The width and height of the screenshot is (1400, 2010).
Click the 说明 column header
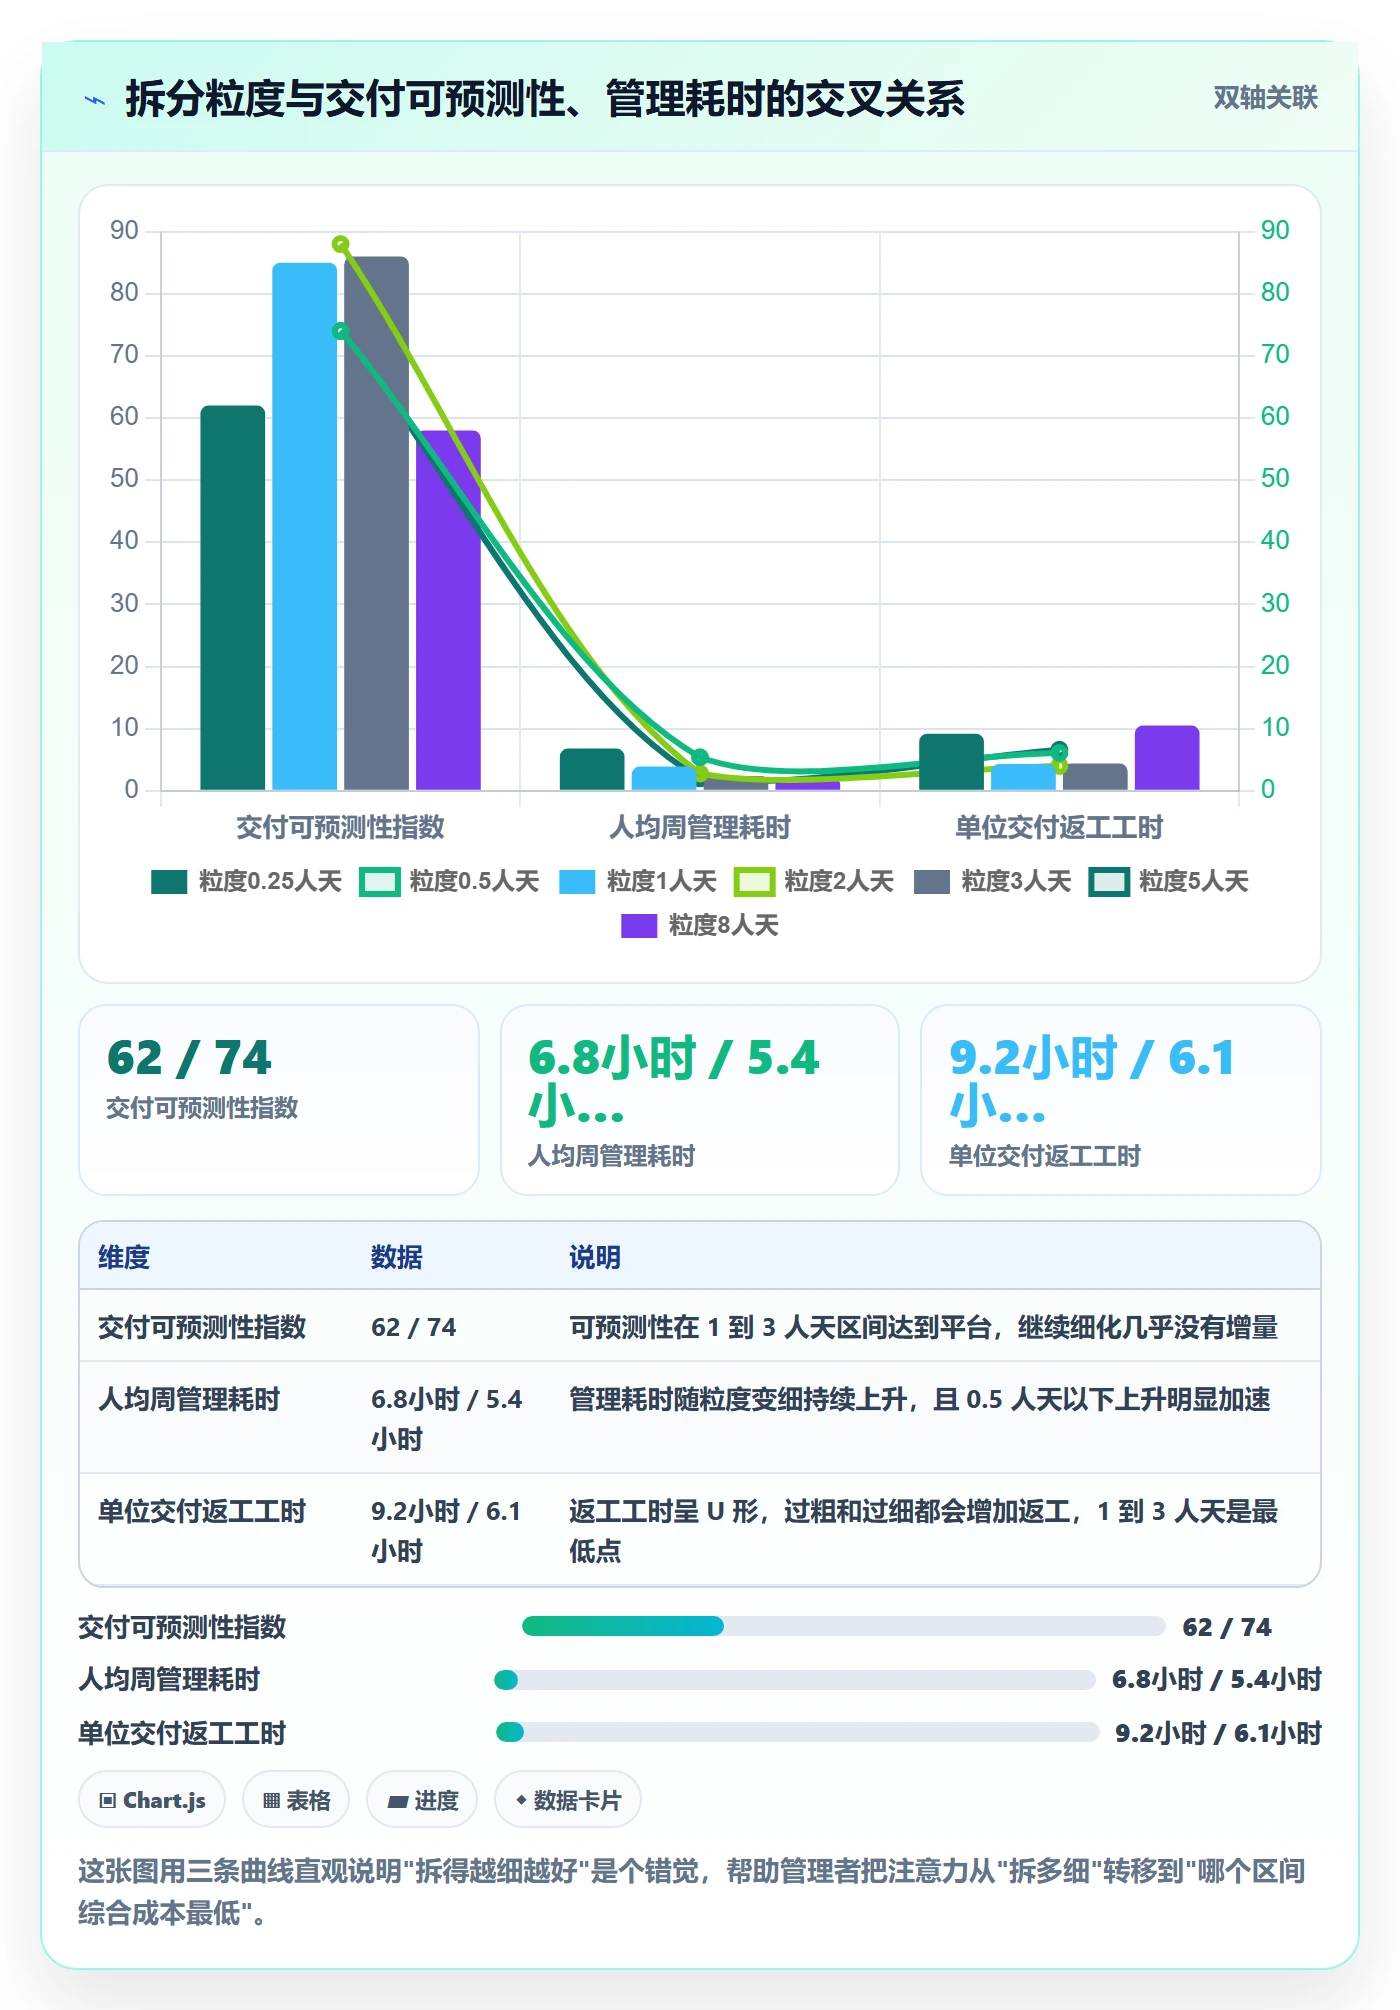tap(595, 1257)
